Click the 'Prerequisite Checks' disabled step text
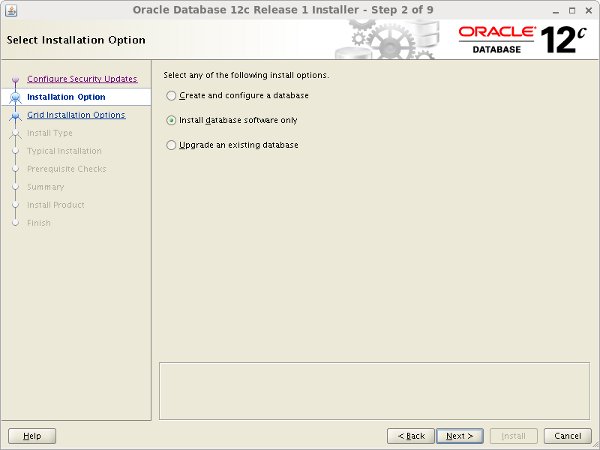This screenshot has width=600, height=450. click(67, 169)
